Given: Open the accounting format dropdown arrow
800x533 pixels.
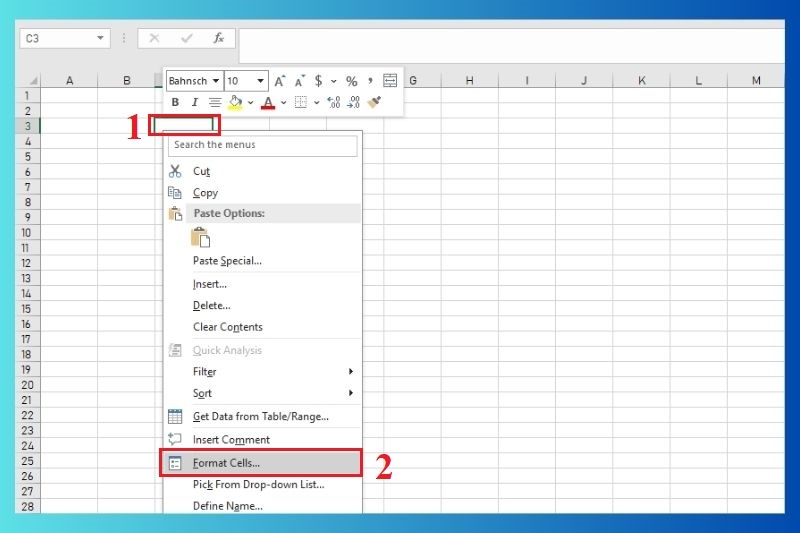Looking at the screenshot, I should (334, 81).
